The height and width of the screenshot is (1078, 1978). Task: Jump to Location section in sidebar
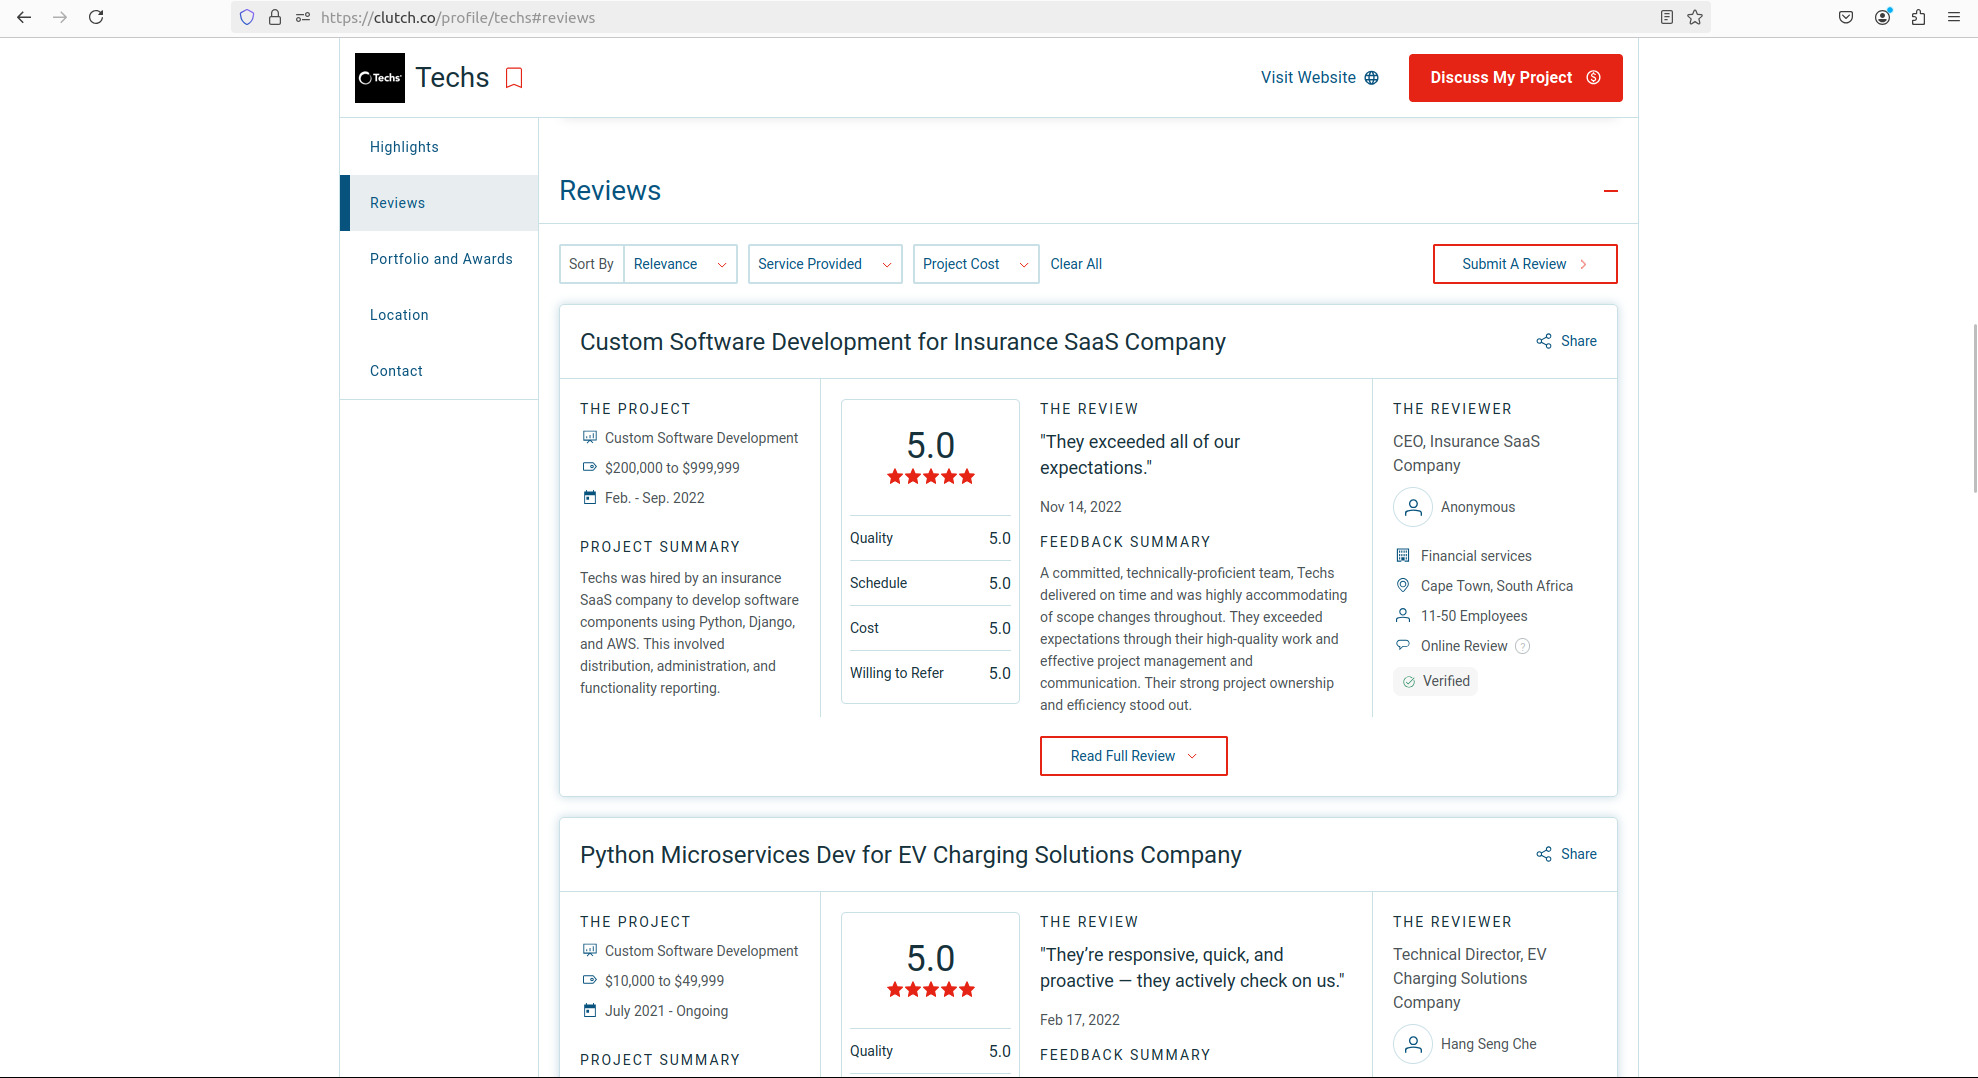399,315
